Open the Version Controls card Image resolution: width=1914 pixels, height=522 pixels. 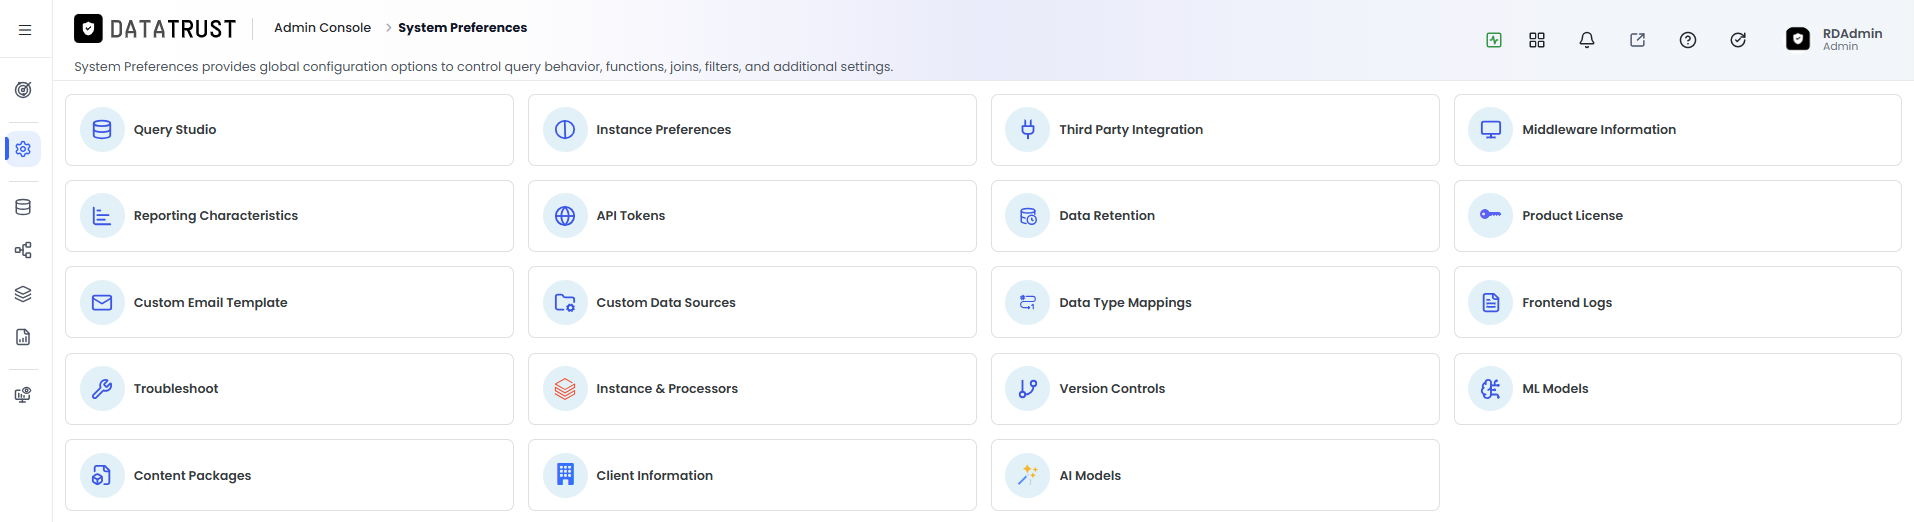pyautogui.click(x=1215, y=389)
